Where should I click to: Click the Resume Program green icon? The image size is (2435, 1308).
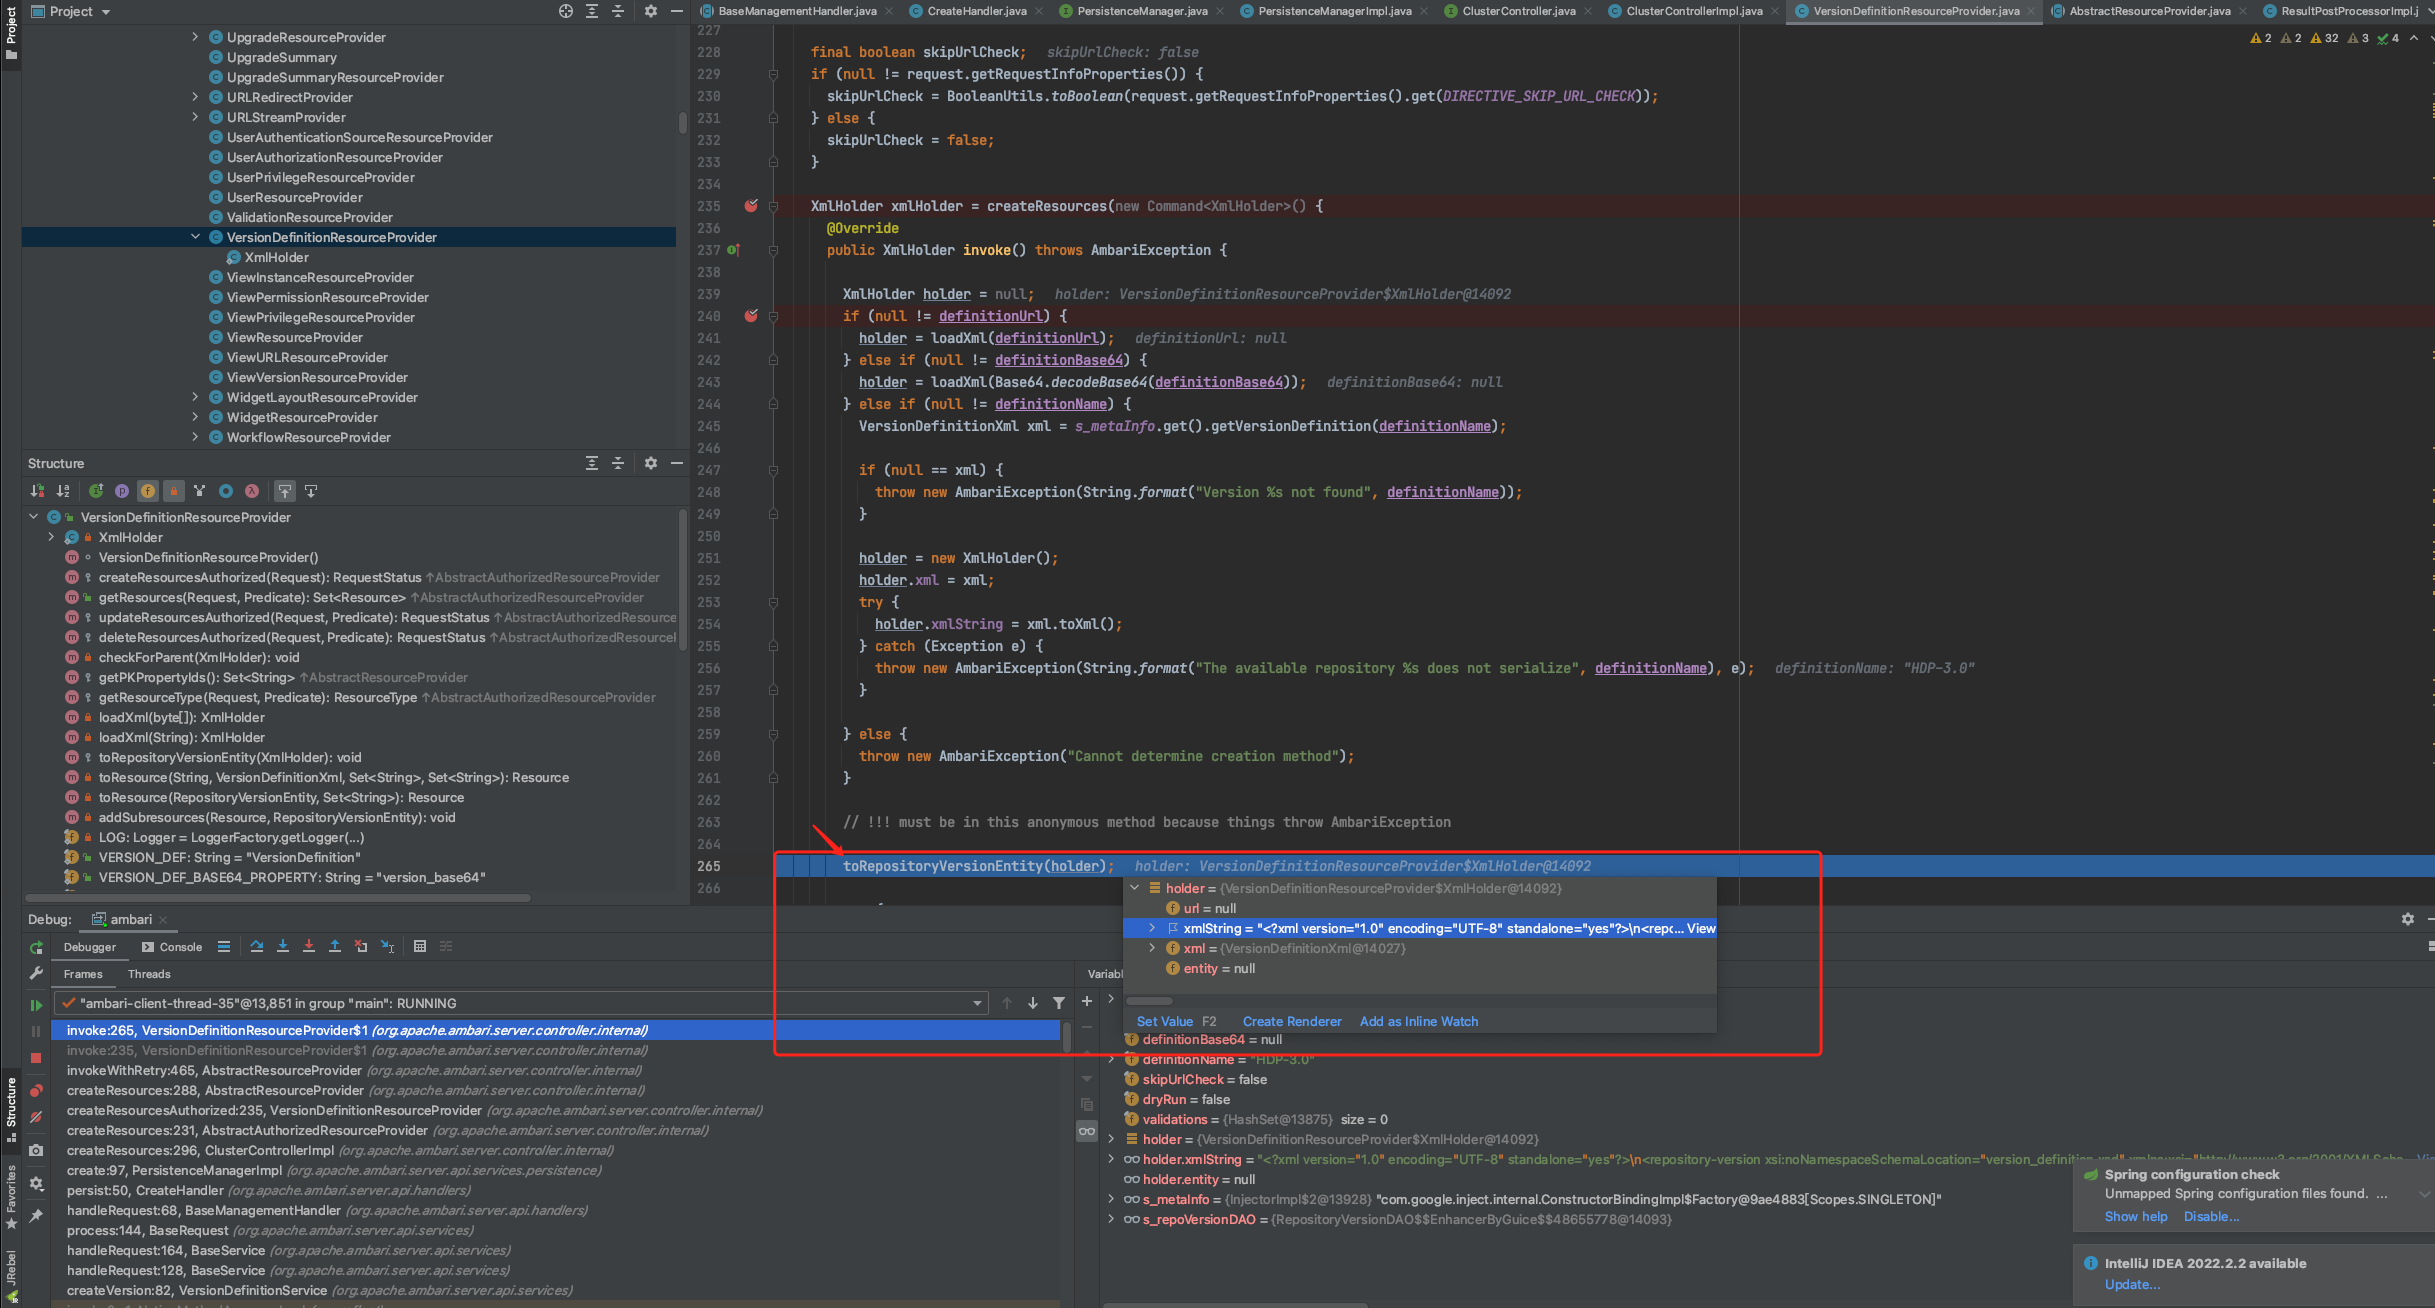point(36,1005)
